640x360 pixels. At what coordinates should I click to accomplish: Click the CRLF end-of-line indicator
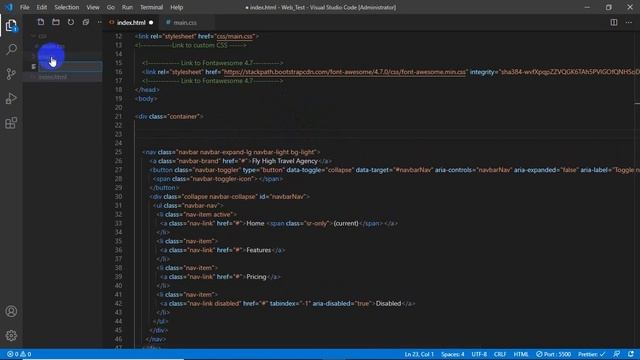click(x=500, y=354)
